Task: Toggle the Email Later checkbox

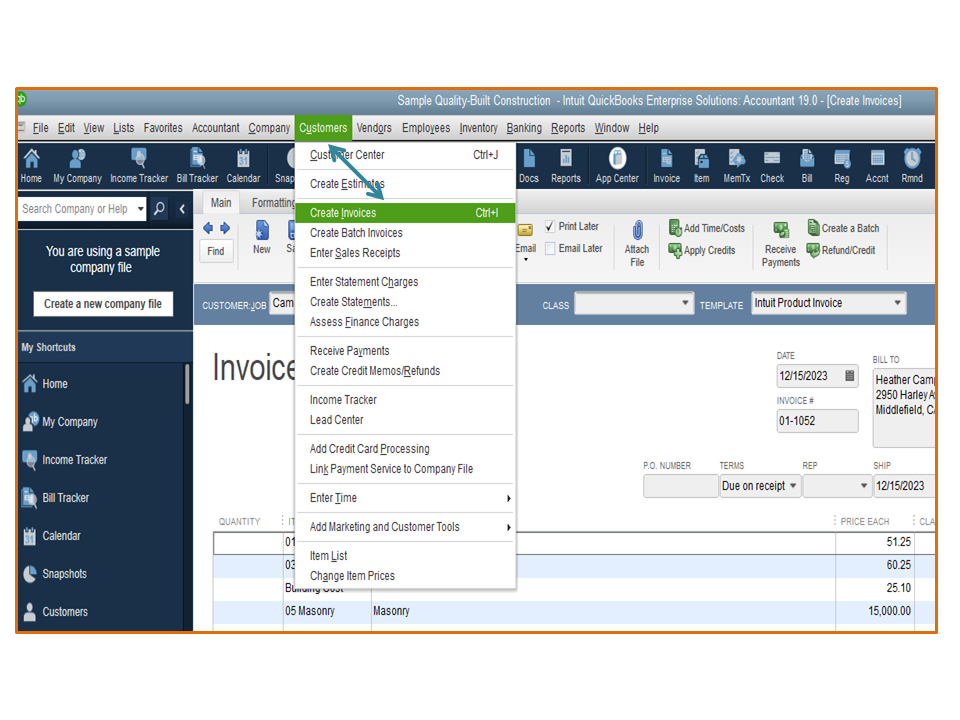Action: 550,249
